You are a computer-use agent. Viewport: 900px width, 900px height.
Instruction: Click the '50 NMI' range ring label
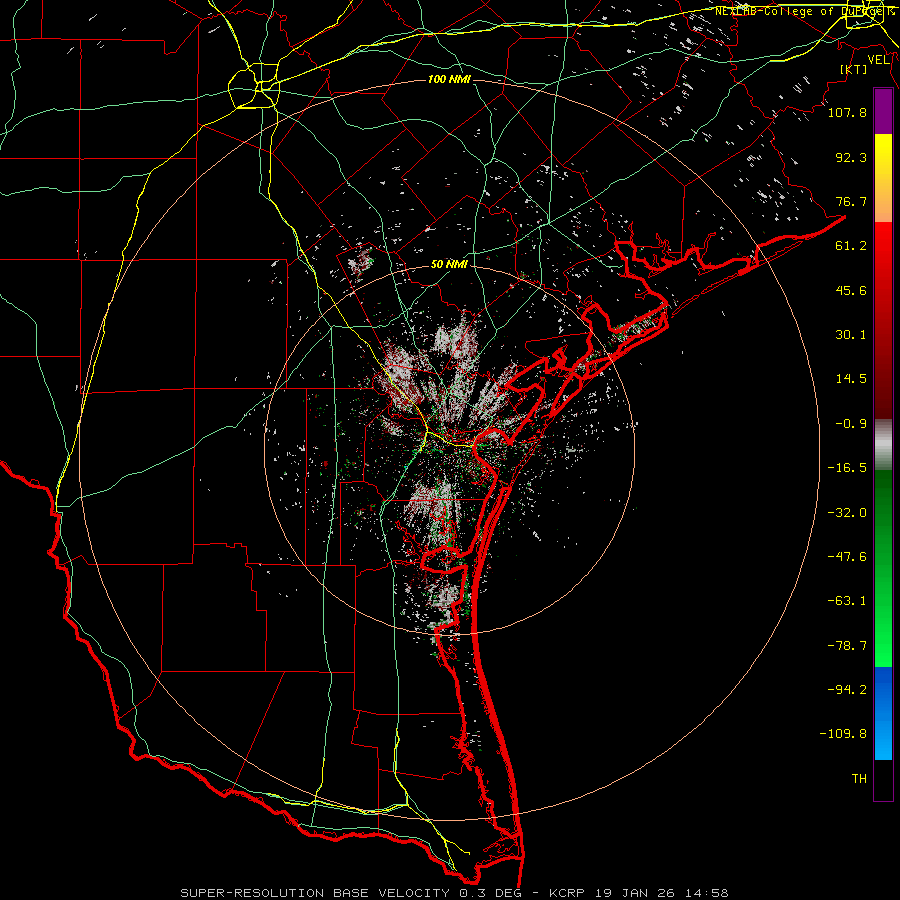coord(449,264)
